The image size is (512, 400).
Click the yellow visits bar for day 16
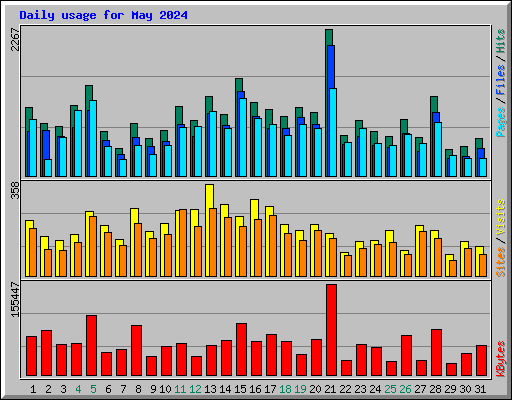(254, 209)
